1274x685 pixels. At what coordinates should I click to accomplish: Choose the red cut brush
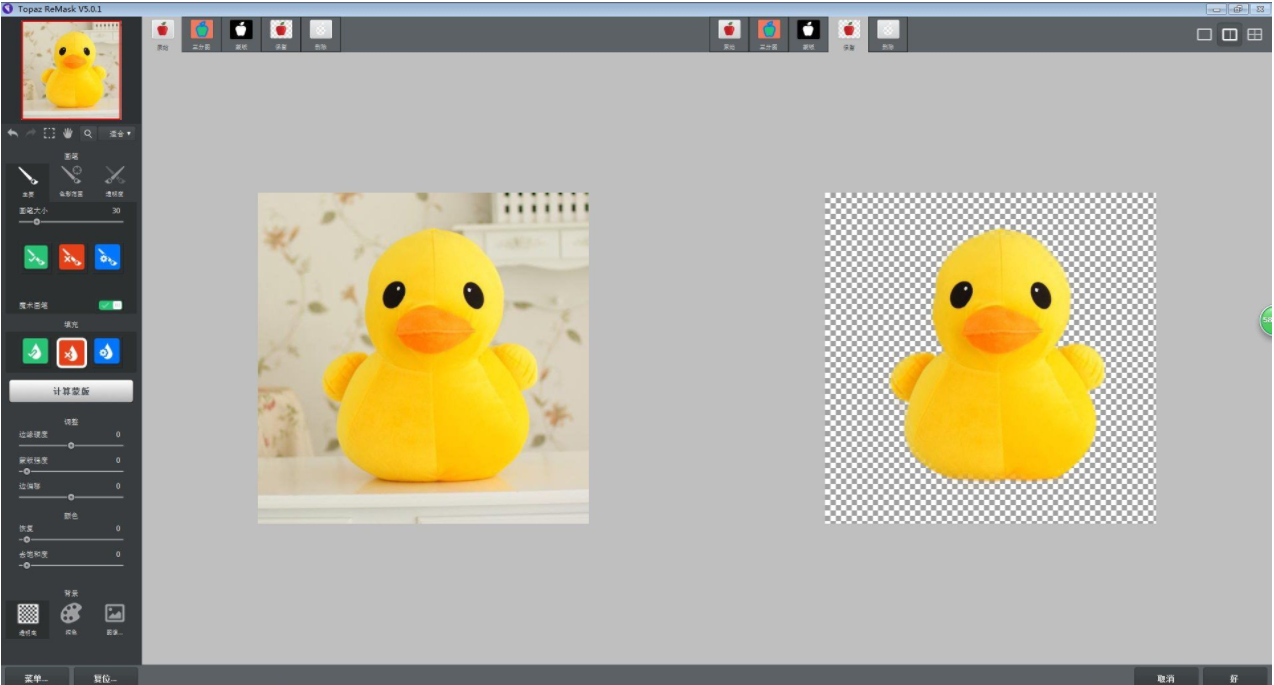point(71,257)
